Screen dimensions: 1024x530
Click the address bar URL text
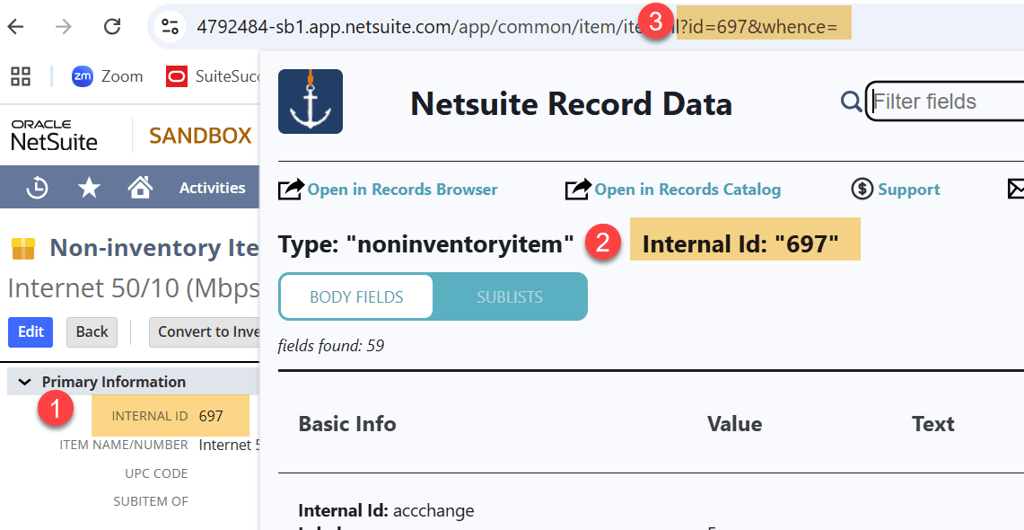pyautogui.click(x=516, y=26)
